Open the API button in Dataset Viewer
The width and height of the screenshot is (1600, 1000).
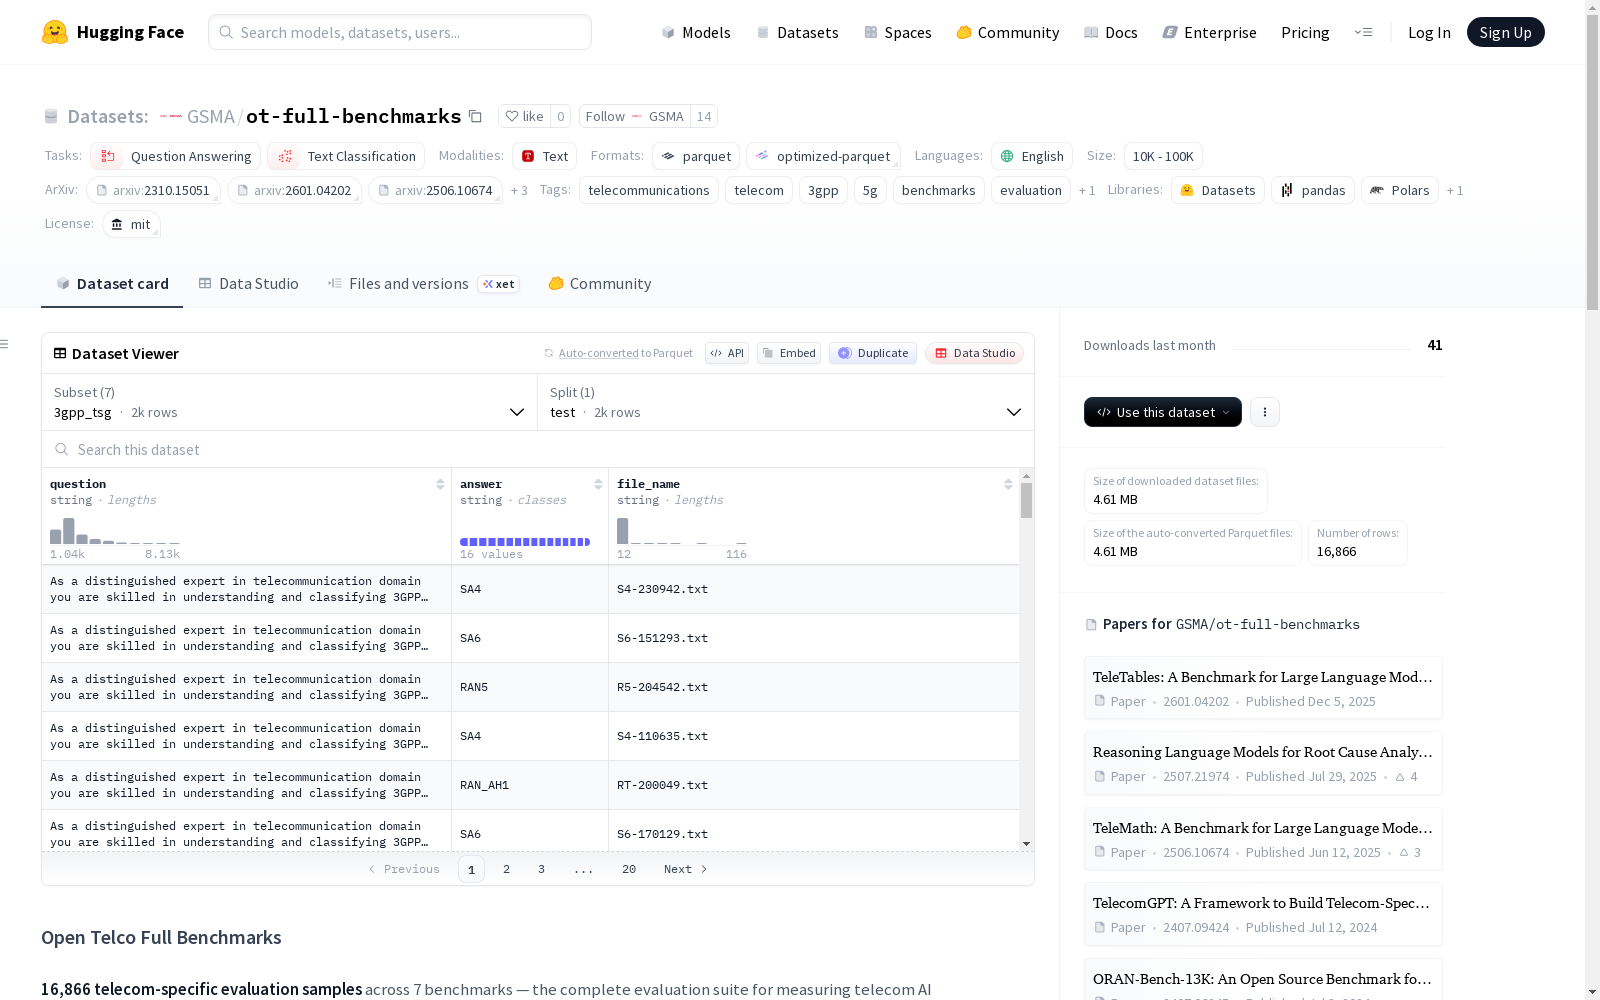click(727, 353)
